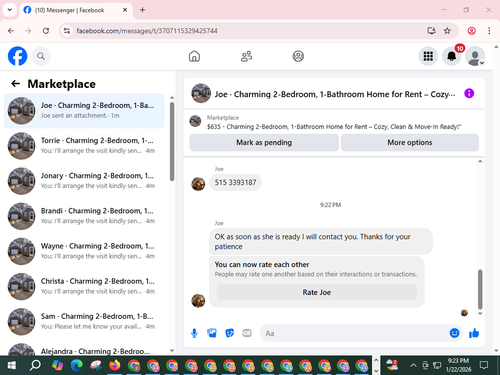Open the $635 Marketplace listing link
500x375 pixels.
tap(334, 127)
